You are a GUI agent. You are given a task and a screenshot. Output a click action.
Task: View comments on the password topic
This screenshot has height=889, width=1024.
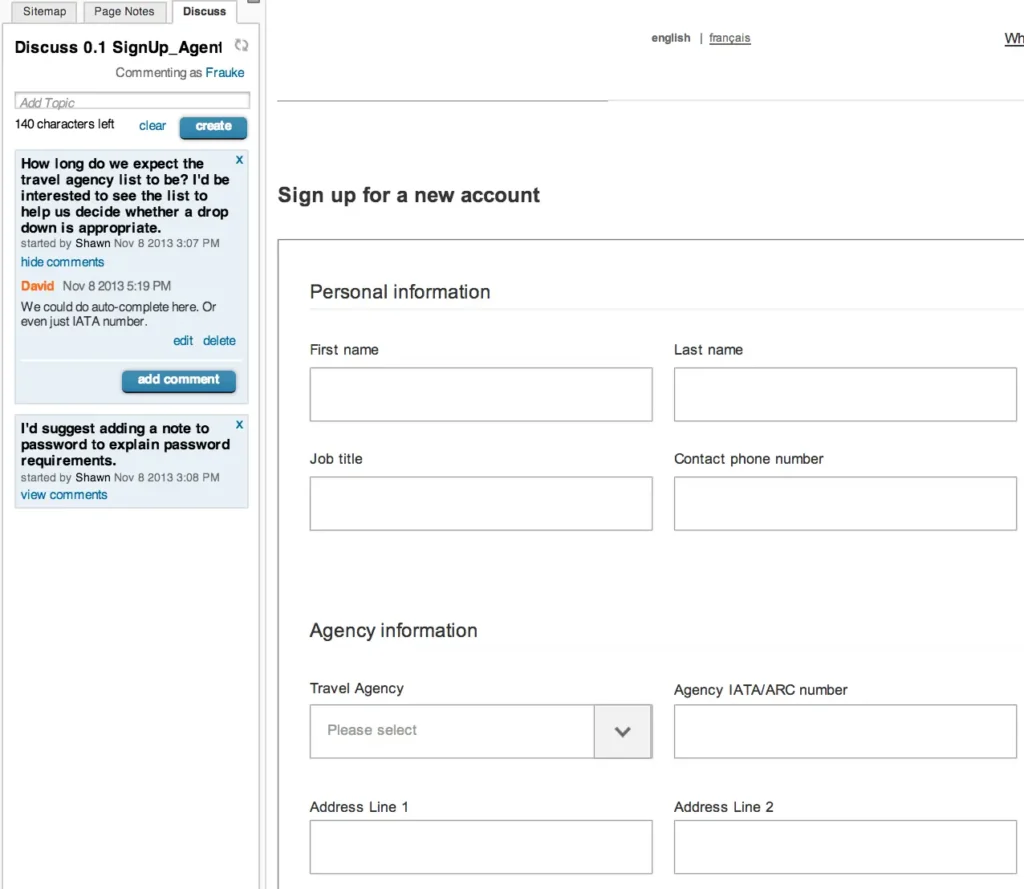coord(64,495)
